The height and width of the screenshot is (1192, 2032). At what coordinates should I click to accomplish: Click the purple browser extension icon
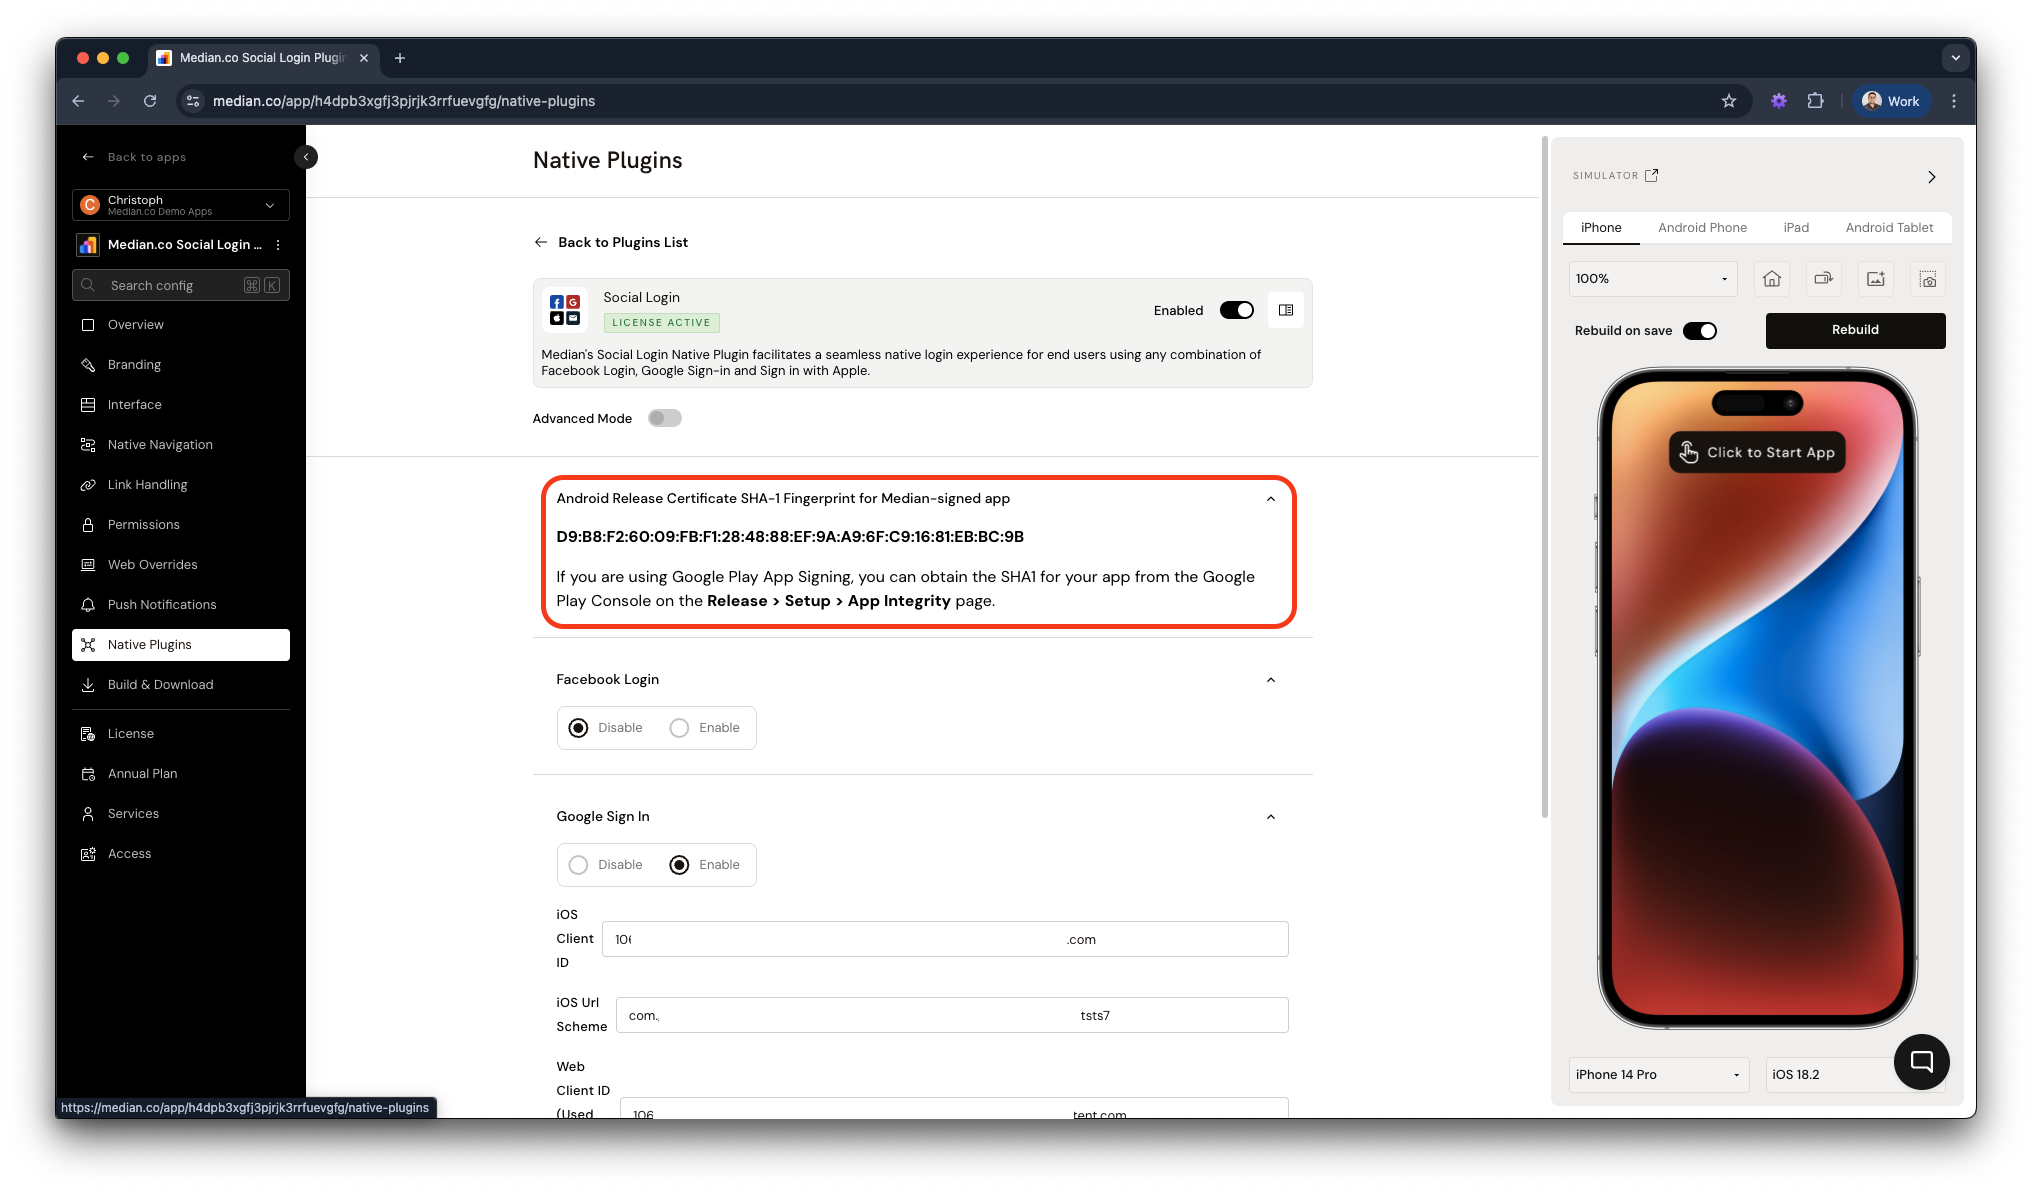(1779, 101)
